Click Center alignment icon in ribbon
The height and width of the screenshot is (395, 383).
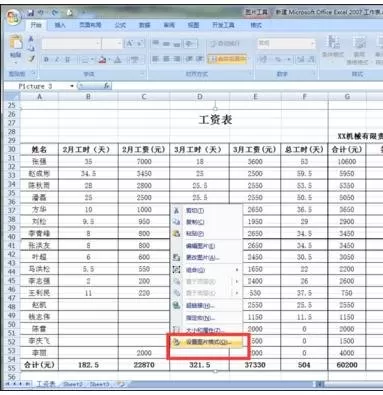pos(166,59)
